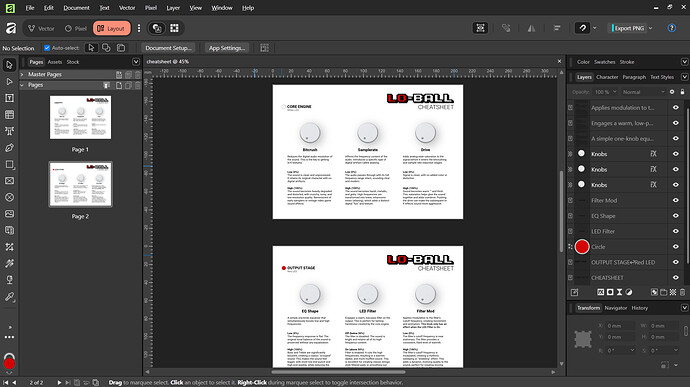Viewport: 690px width, 387px height.
Task: Open the File menu
Action: [x=29, y=8]
